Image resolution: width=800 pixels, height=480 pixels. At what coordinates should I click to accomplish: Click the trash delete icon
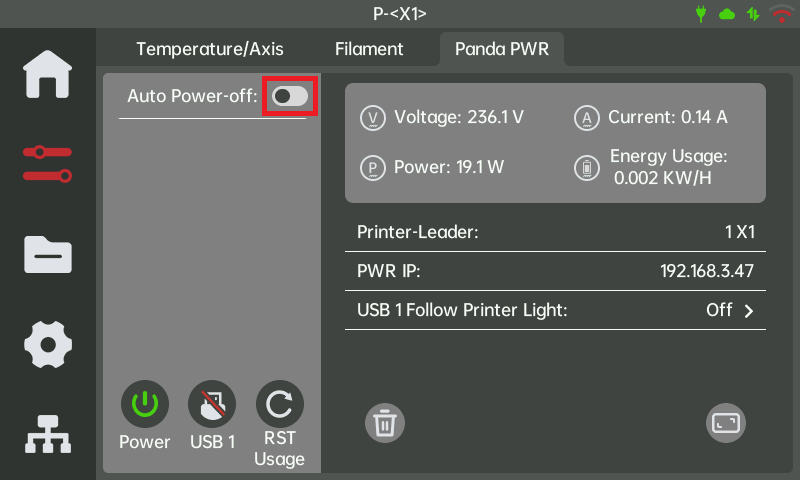[x=384, y=423]
